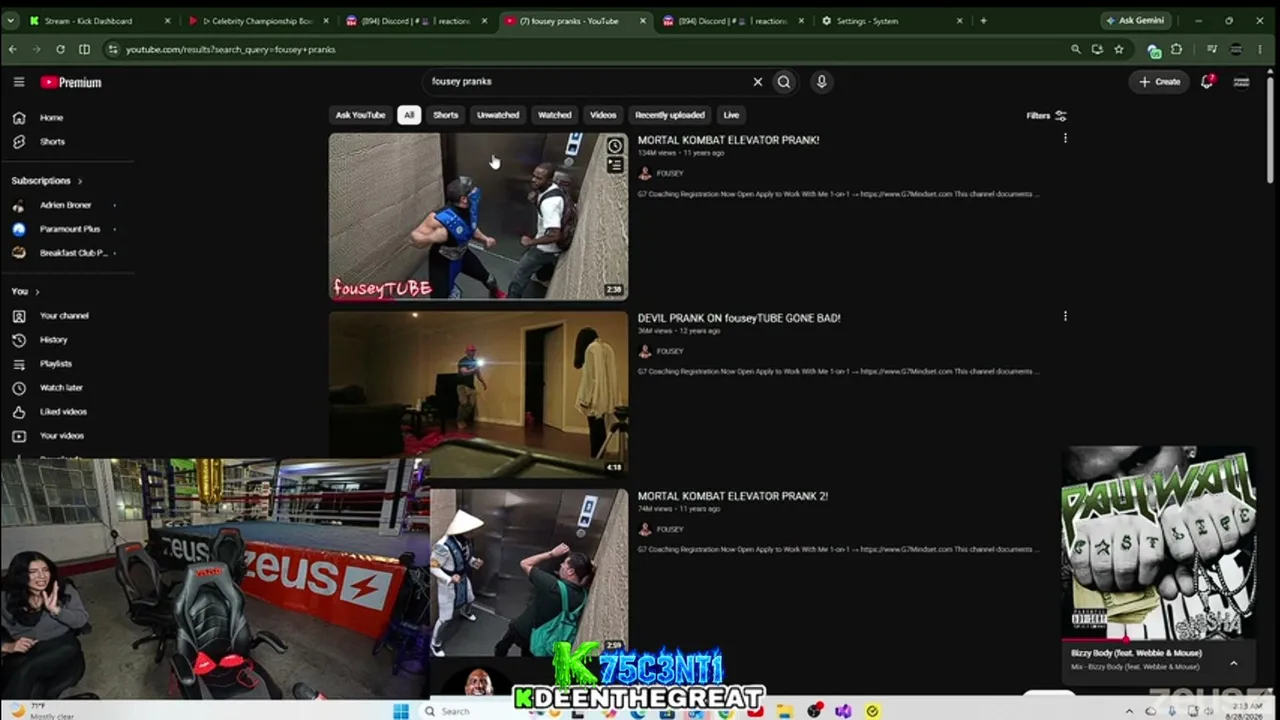The height and width of the screenshot is (720, 1280).
Task: Switch to the Kick Dashboard browser tab
Action: [98, 20]
